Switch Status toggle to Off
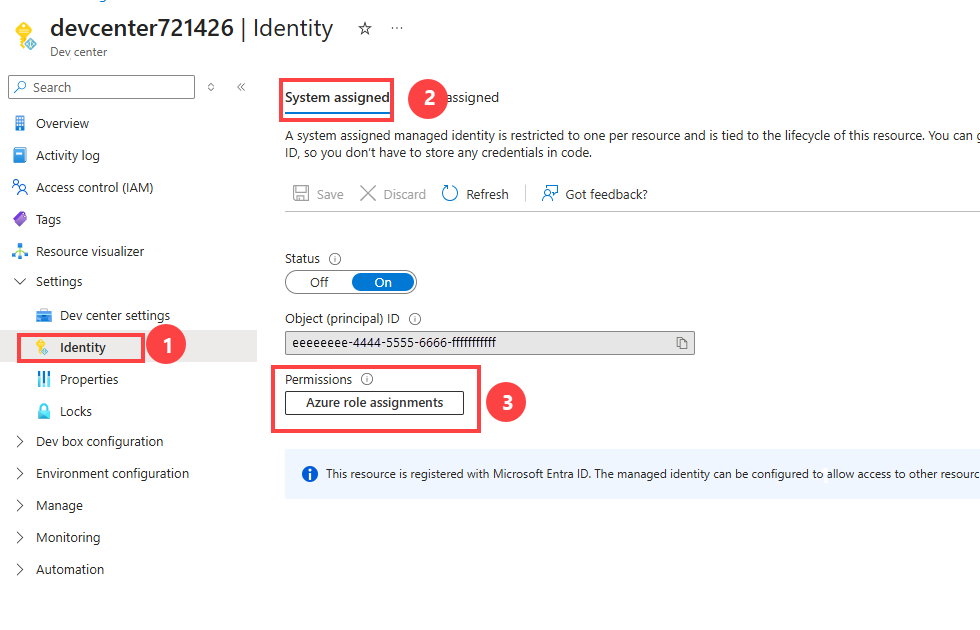 (319, 282)
